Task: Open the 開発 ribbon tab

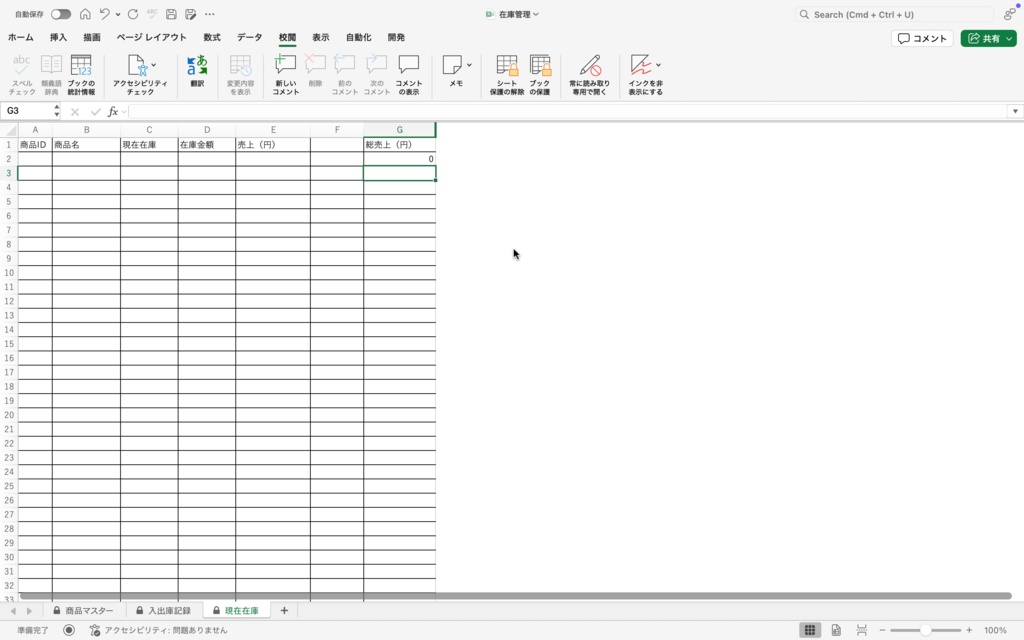Action: click(396, 37)
